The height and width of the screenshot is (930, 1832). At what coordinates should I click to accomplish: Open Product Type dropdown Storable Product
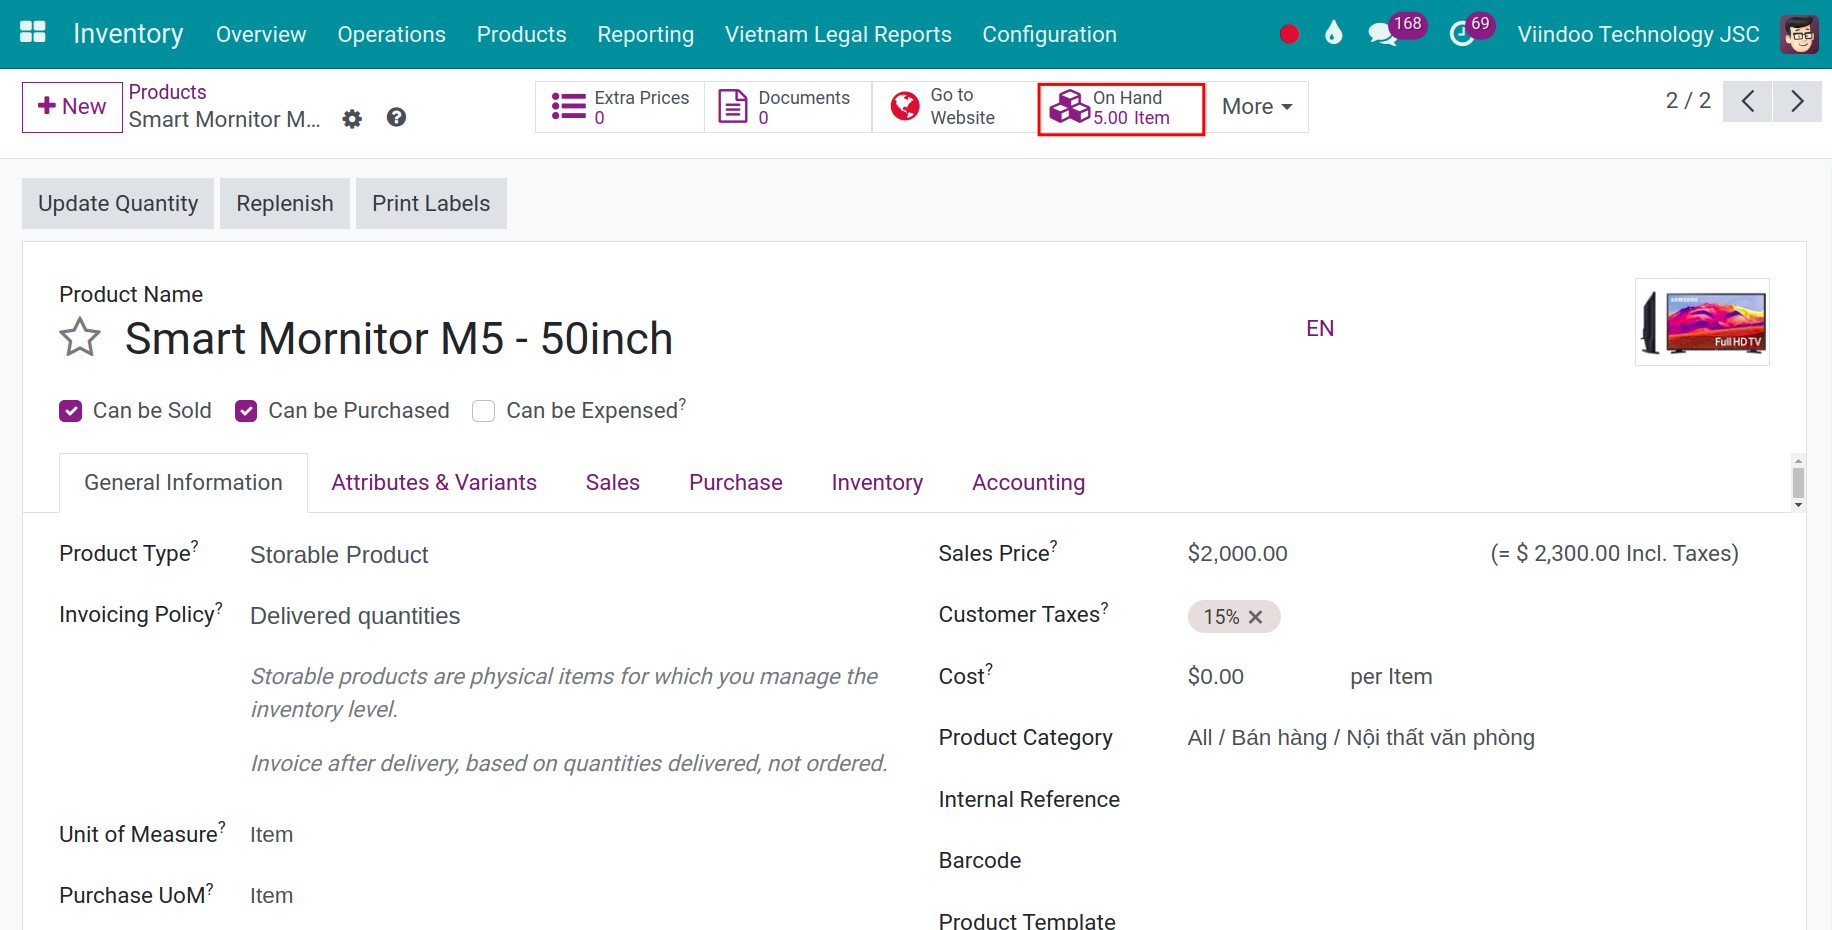pyautogui.click(x=339, y=555)
